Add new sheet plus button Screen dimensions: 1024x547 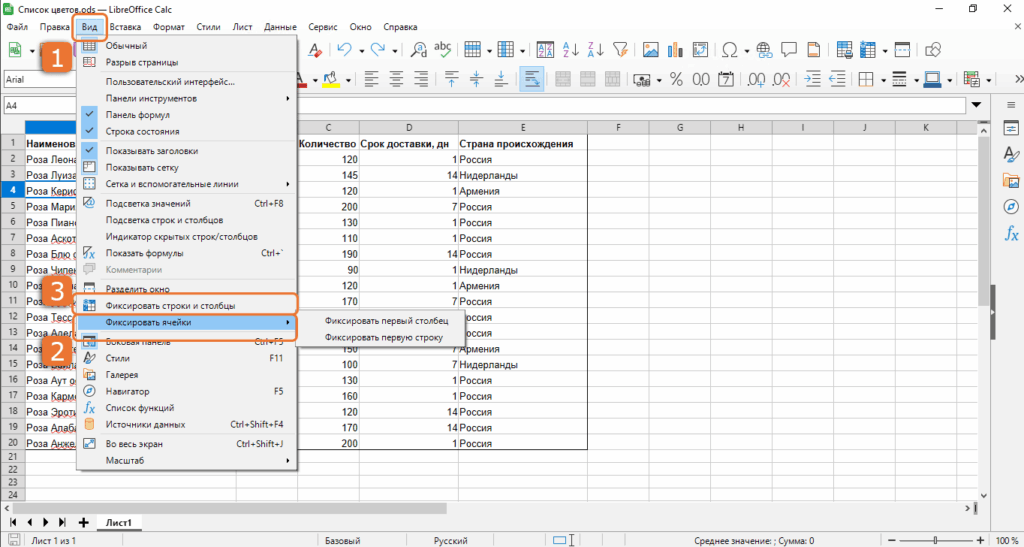pos(83,522)
